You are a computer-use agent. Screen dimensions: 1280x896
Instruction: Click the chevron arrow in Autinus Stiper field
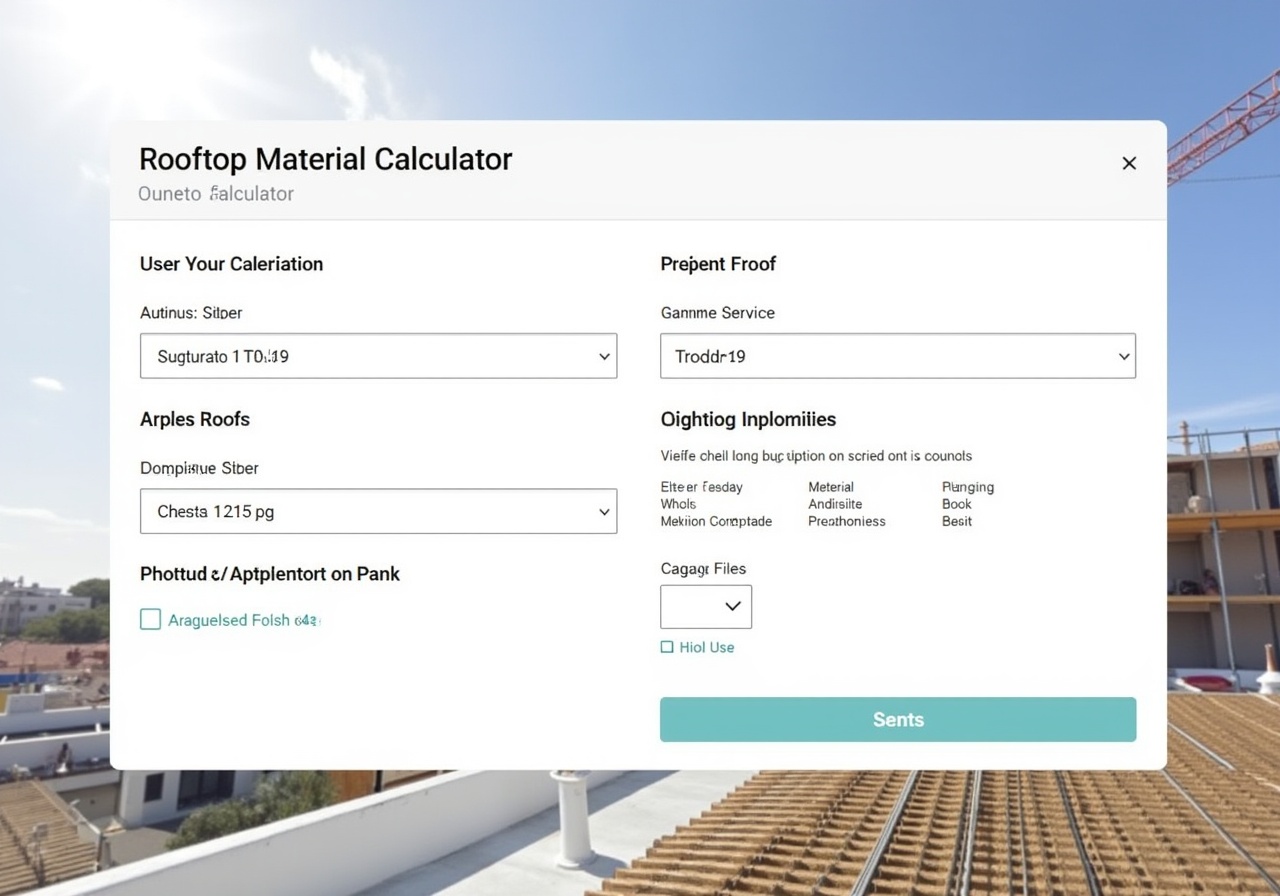point(604,357)
